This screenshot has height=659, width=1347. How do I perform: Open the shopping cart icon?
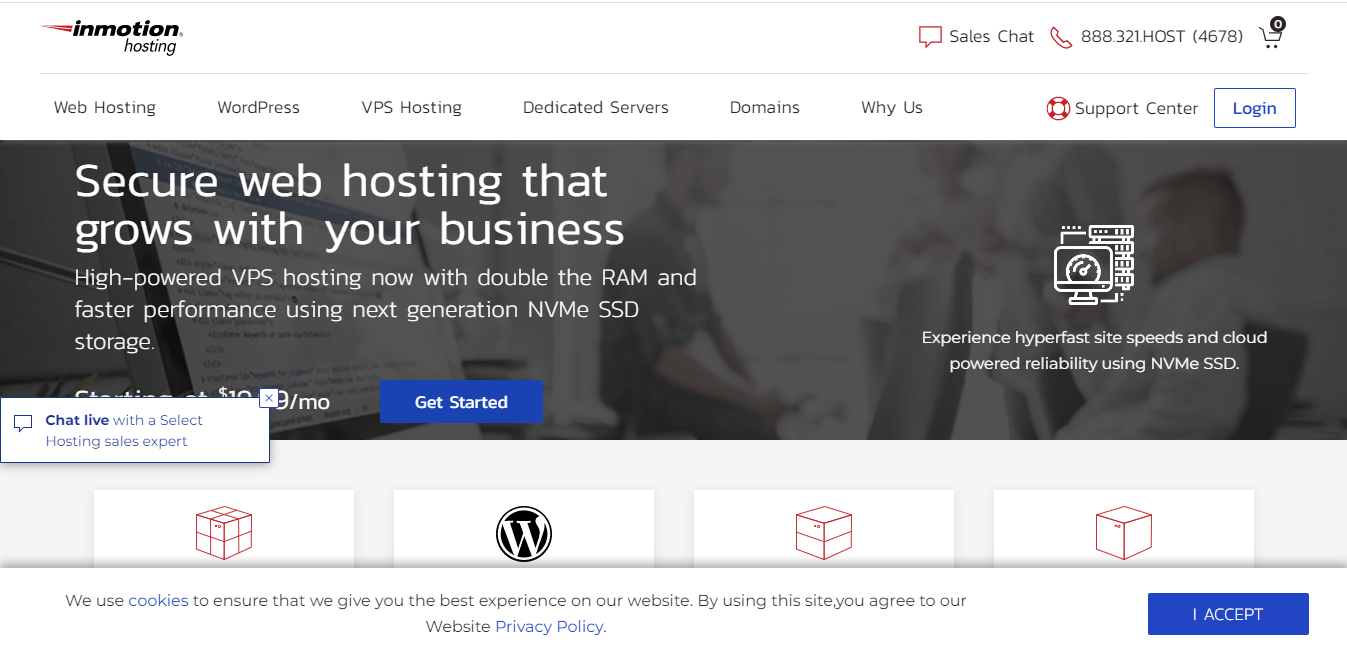[x=1270, y=37]
